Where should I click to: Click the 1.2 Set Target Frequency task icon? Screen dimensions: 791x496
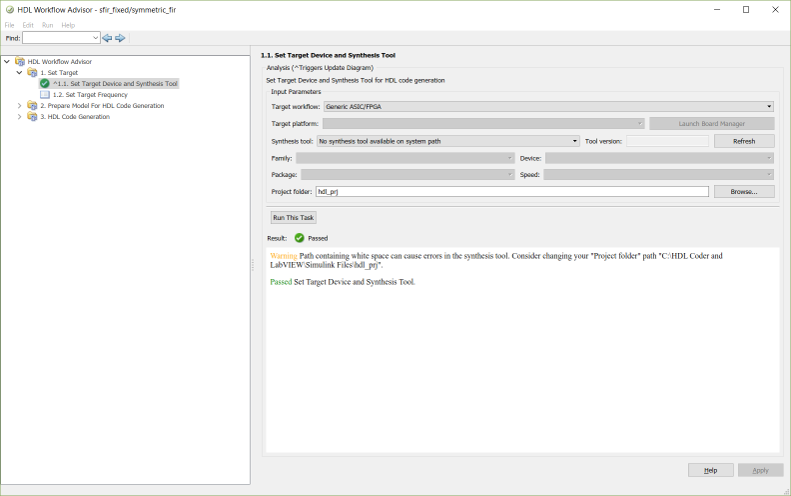click(x=45, y=95)
